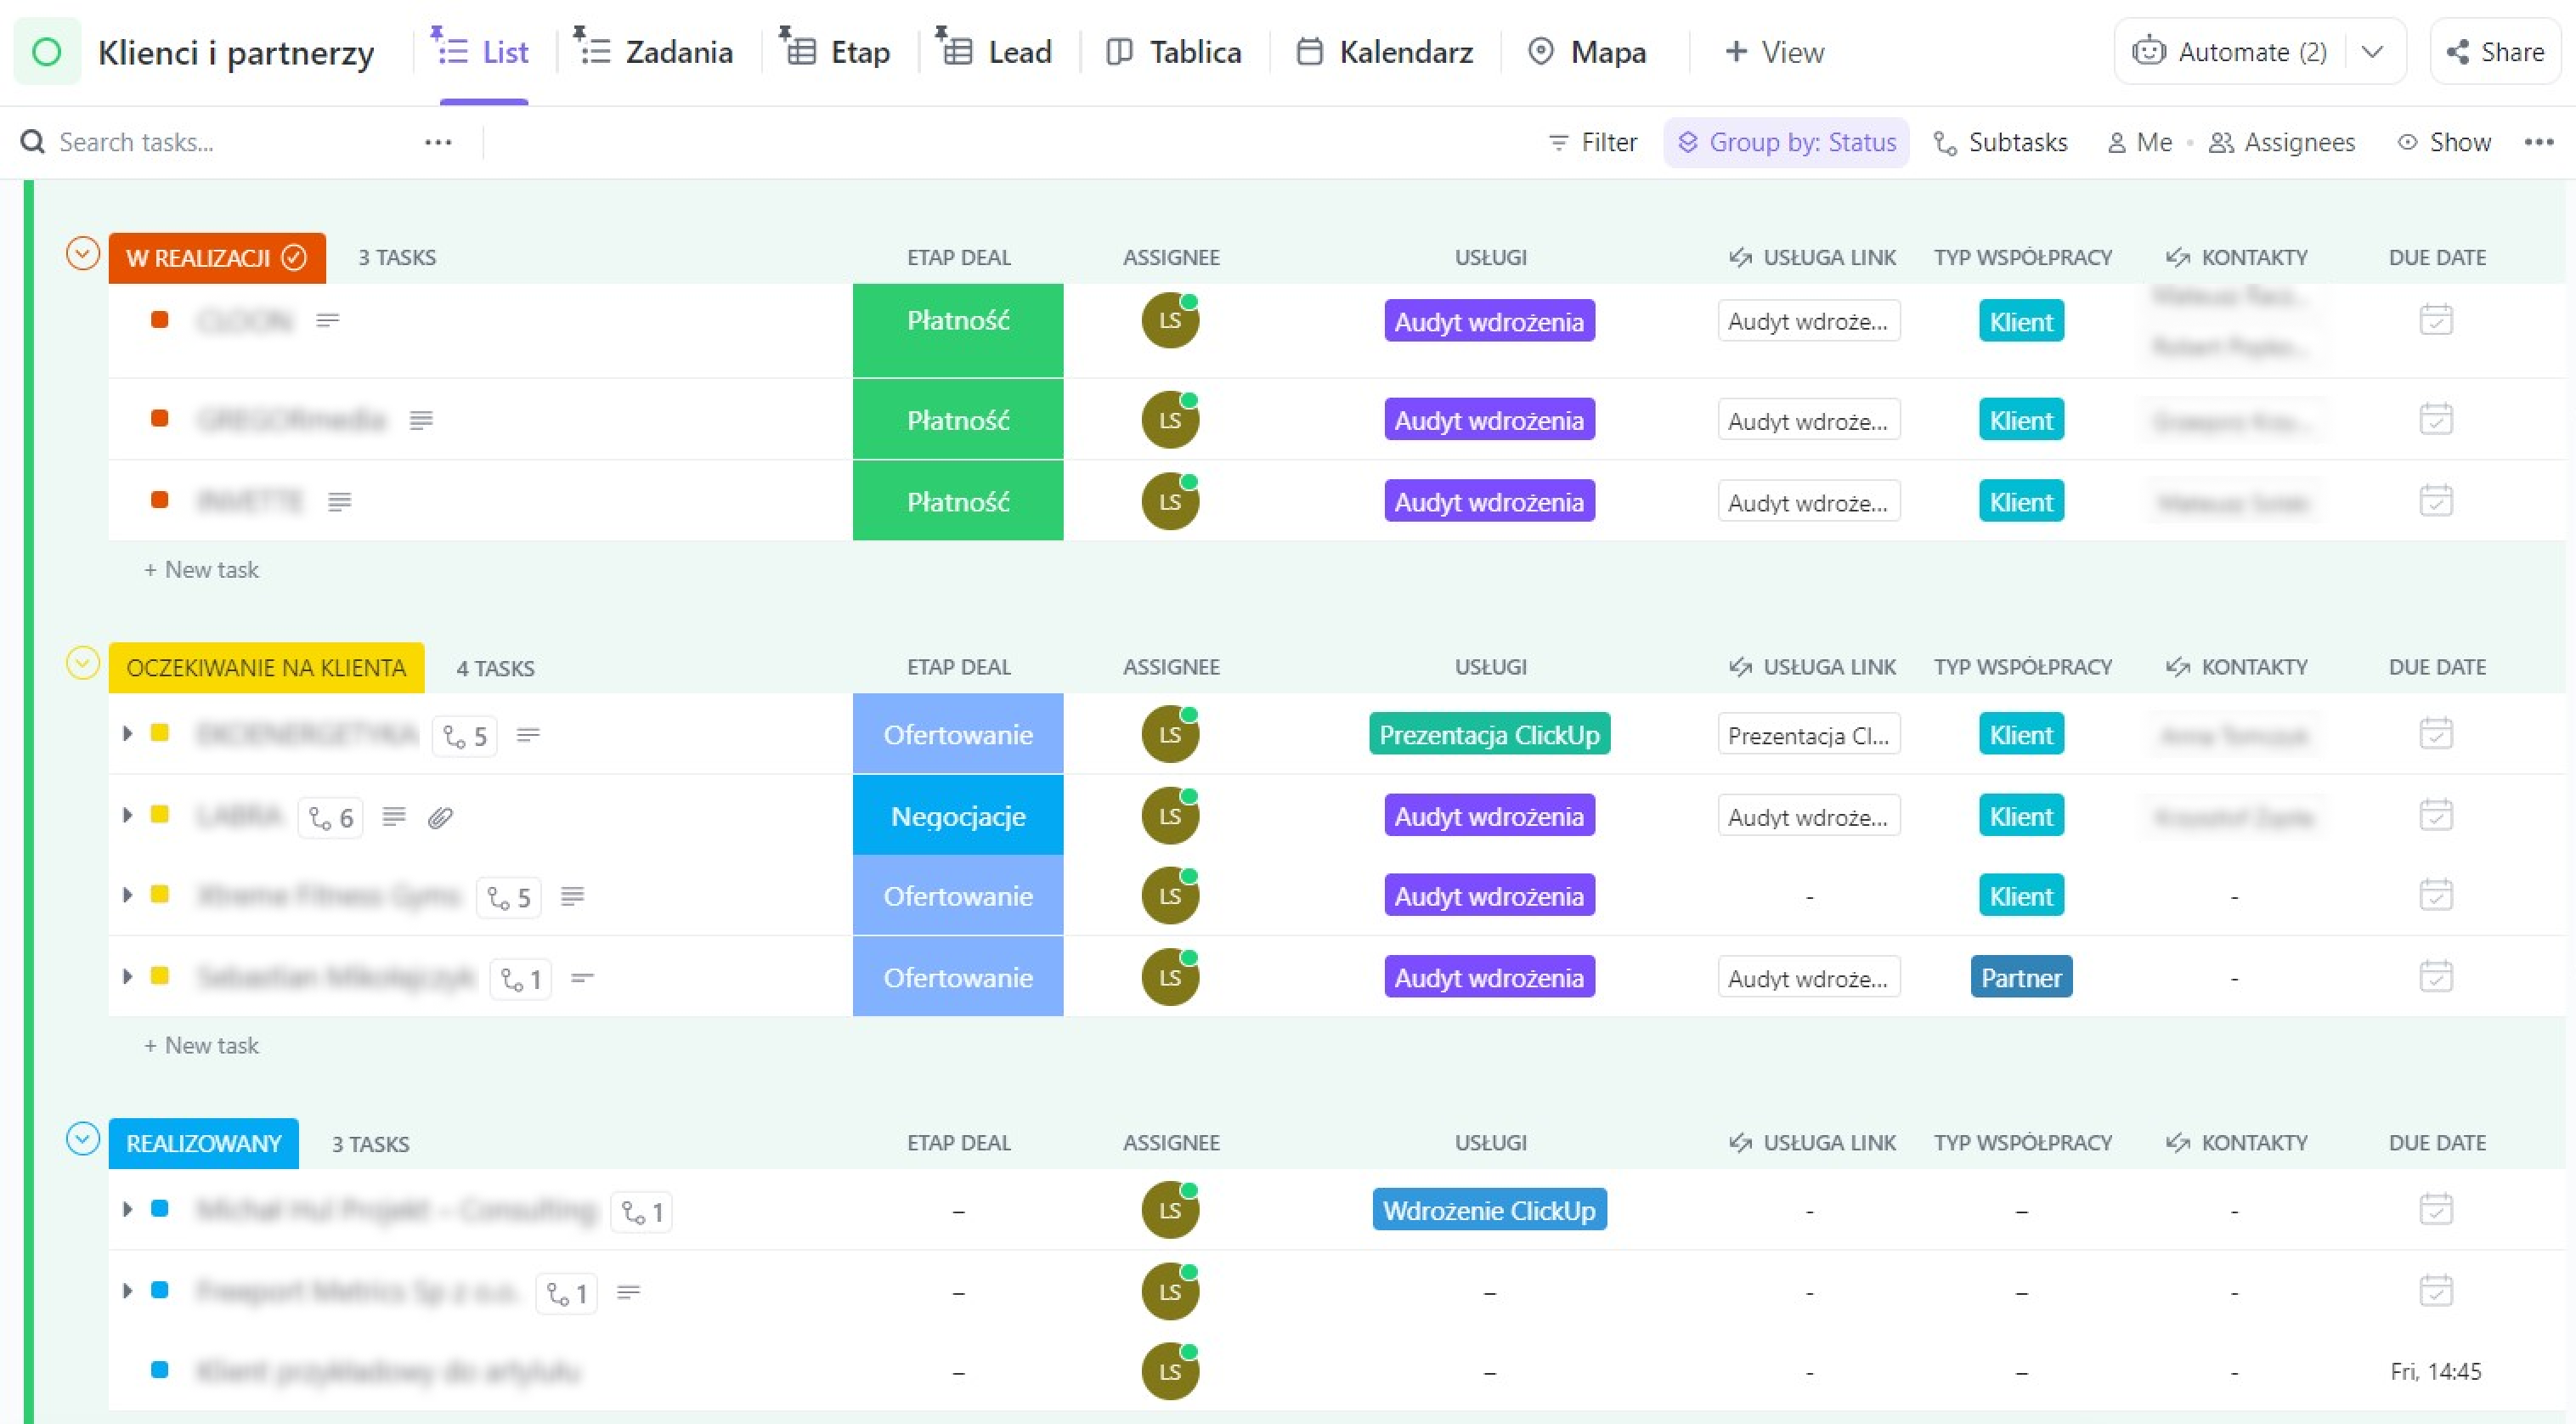Click subtask count 1 badge in Partner row

[521, 979]
